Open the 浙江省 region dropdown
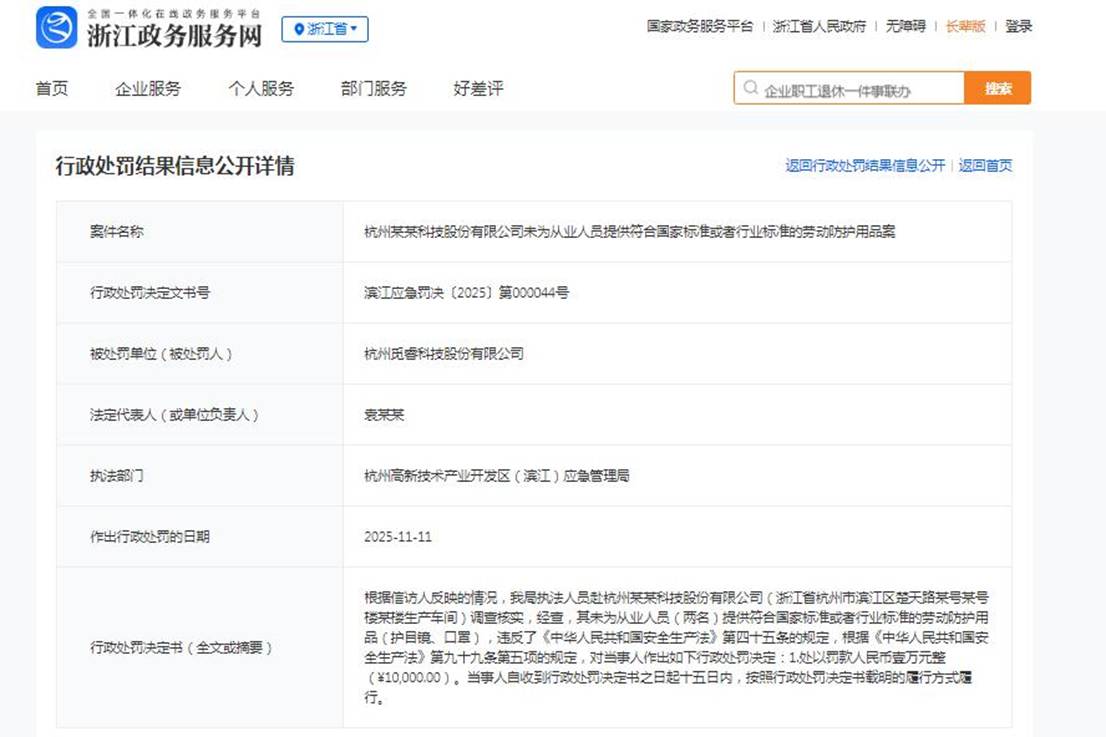Screen dimensions: 1106x737 (x=325, y=29)
